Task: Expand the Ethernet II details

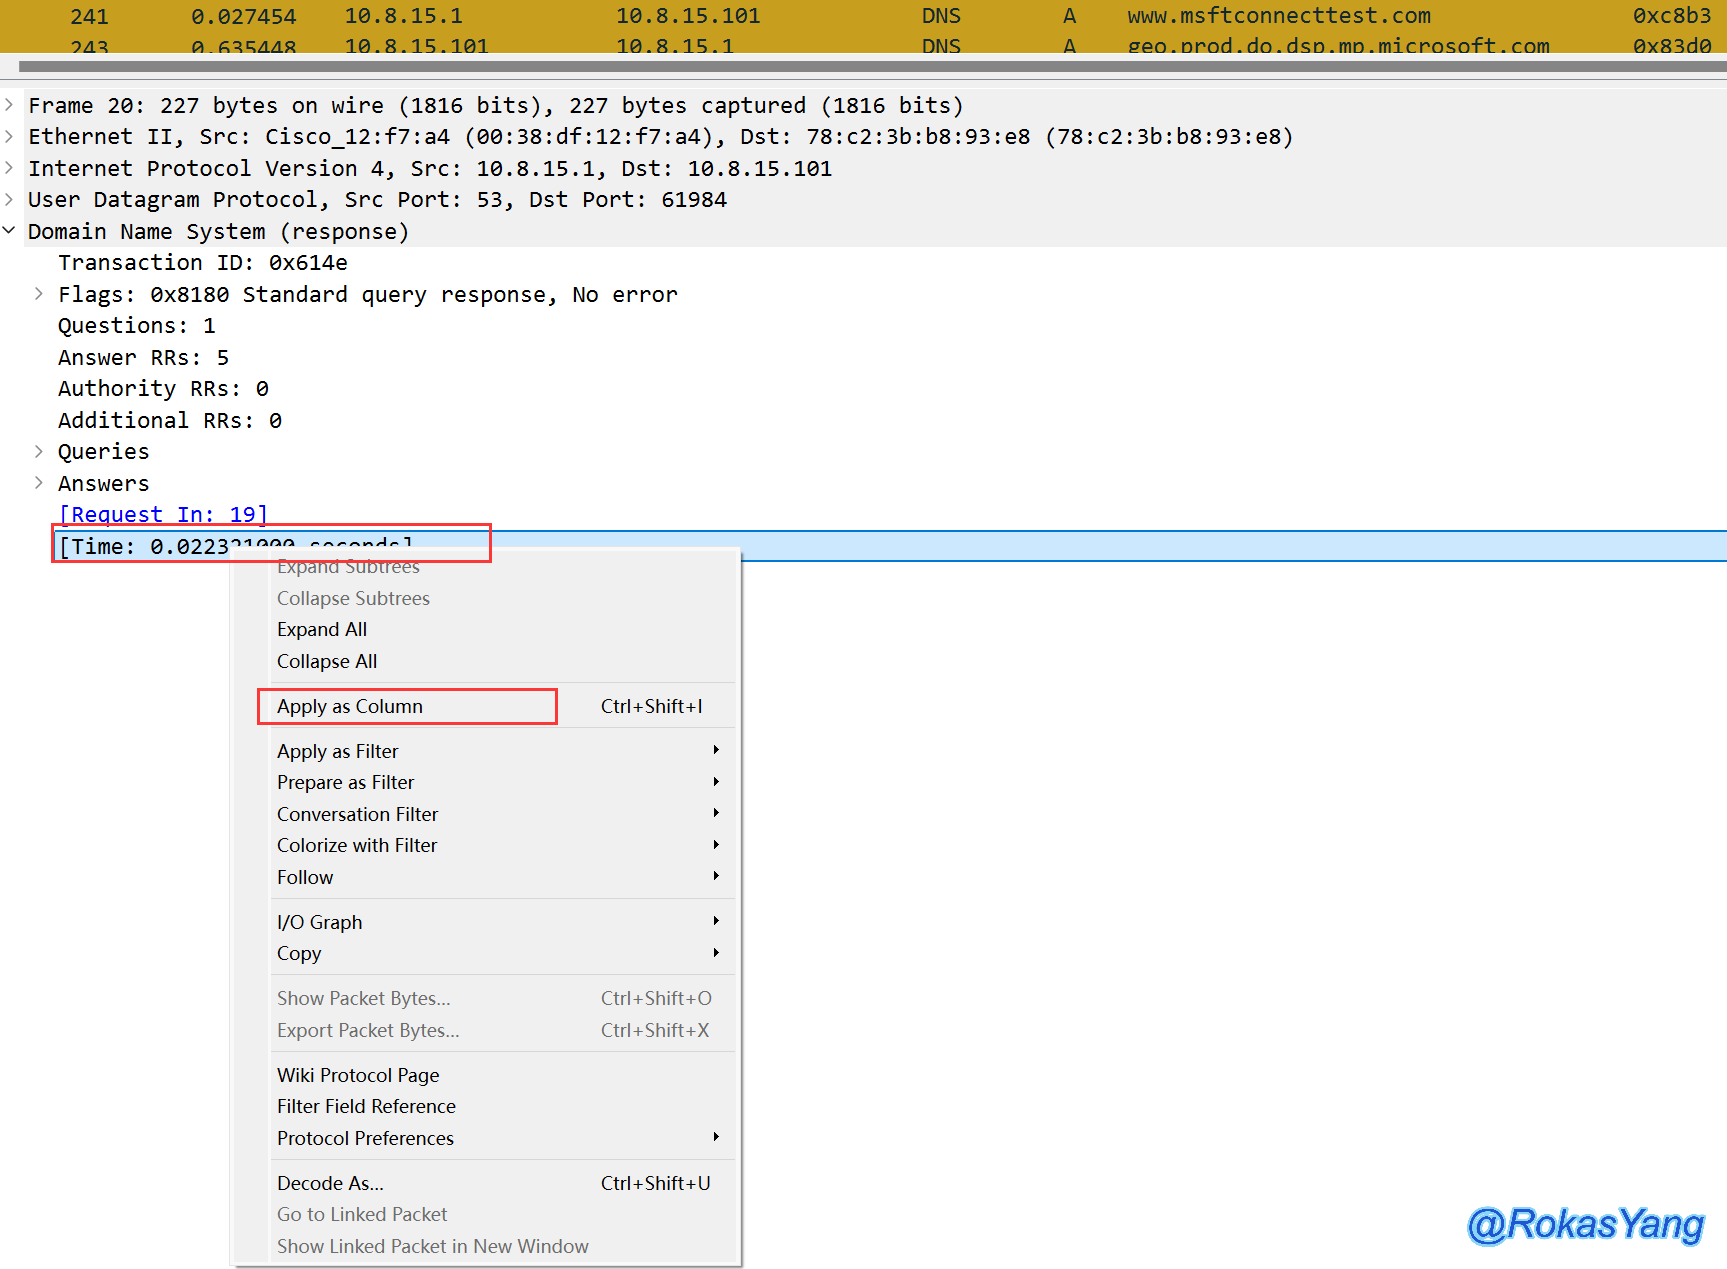Action: pyautogui.click(x=9, y=136)
